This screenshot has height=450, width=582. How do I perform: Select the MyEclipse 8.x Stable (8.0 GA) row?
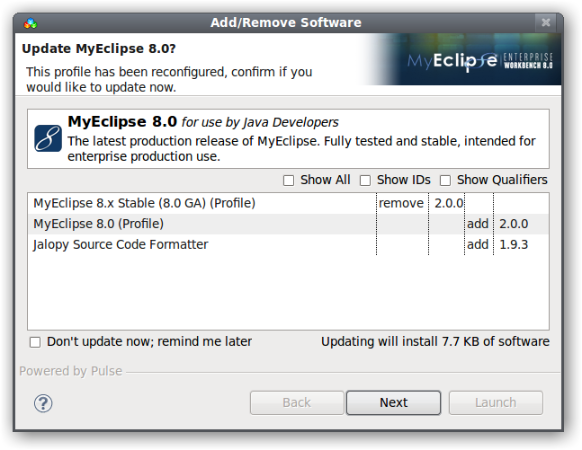pyautogui.click(x=288, y=203)
